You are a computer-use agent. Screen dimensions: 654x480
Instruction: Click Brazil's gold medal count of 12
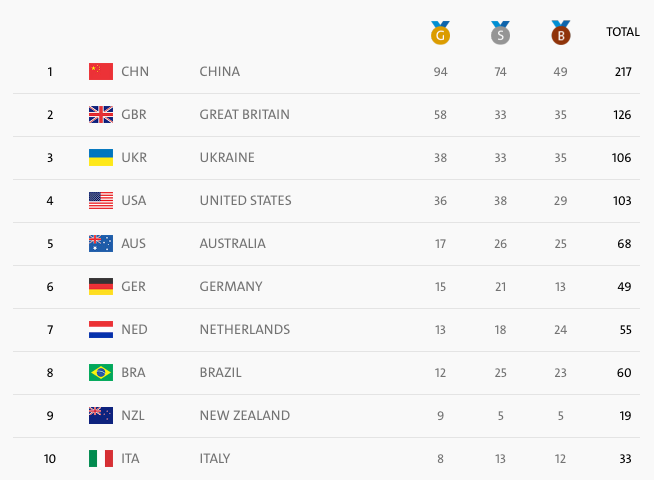(x=440, y=372)
